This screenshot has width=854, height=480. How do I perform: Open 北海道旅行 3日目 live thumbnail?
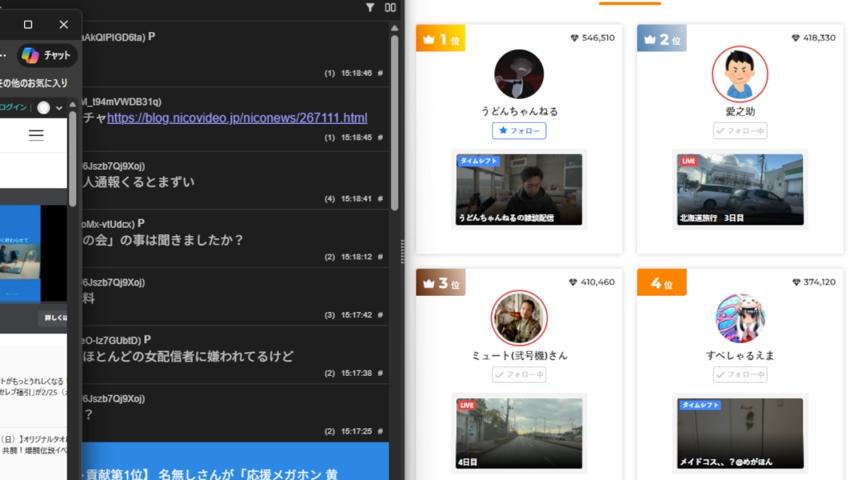(x=740, y=189)
